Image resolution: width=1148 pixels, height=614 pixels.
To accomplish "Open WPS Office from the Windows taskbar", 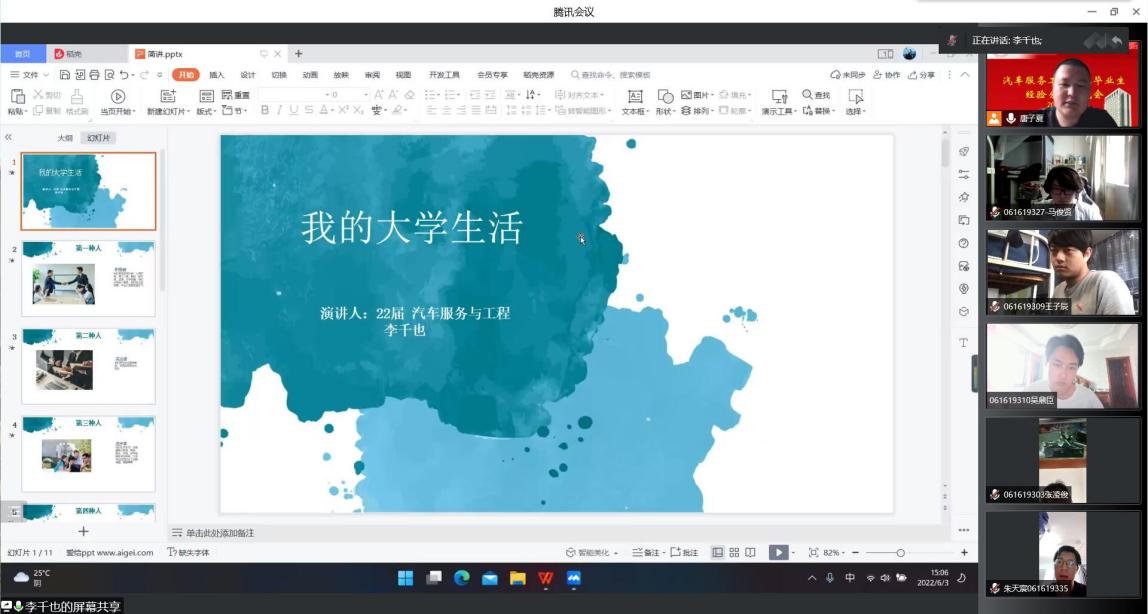I will click(545, 578).
